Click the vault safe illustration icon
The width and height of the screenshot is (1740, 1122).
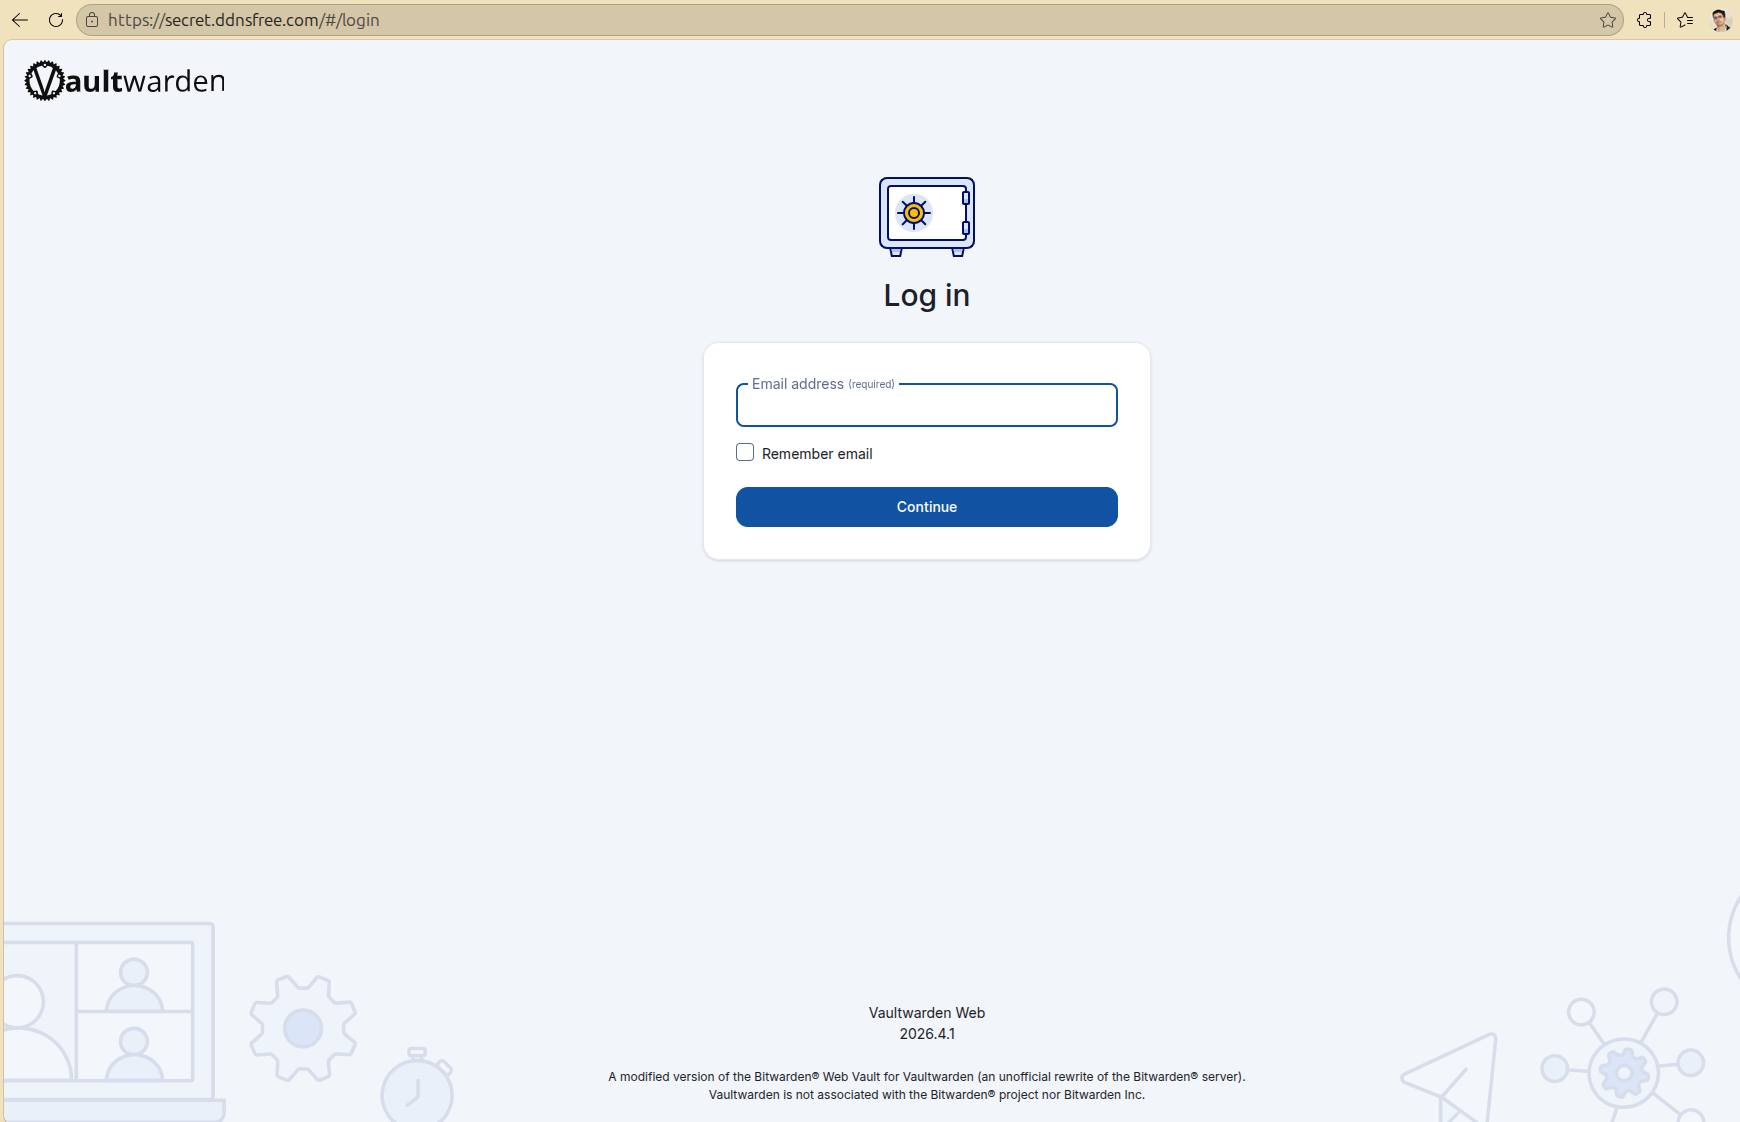(x=927, y=217)
